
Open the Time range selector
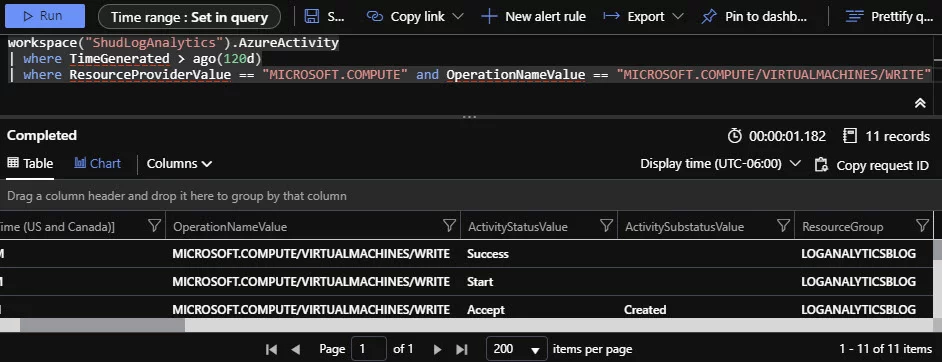(189, 17)
